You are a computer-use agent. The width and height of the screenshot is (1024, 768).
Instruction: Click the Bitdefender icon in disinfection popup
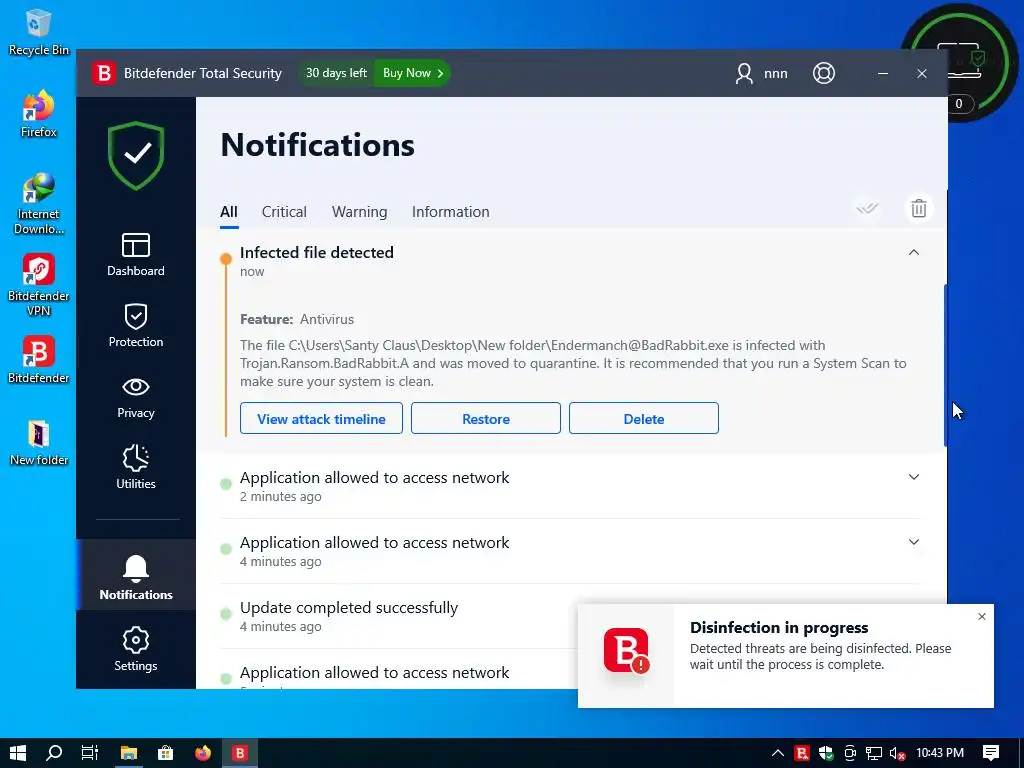[626, 650]
